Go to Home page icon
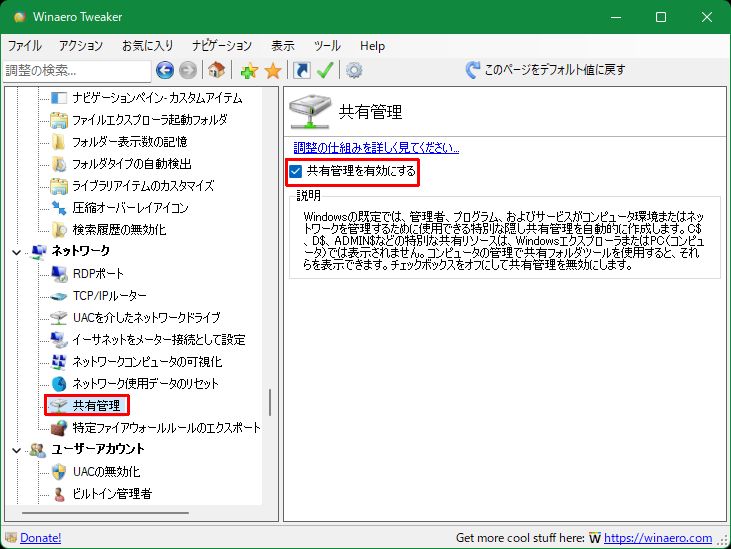 point(216,70)
